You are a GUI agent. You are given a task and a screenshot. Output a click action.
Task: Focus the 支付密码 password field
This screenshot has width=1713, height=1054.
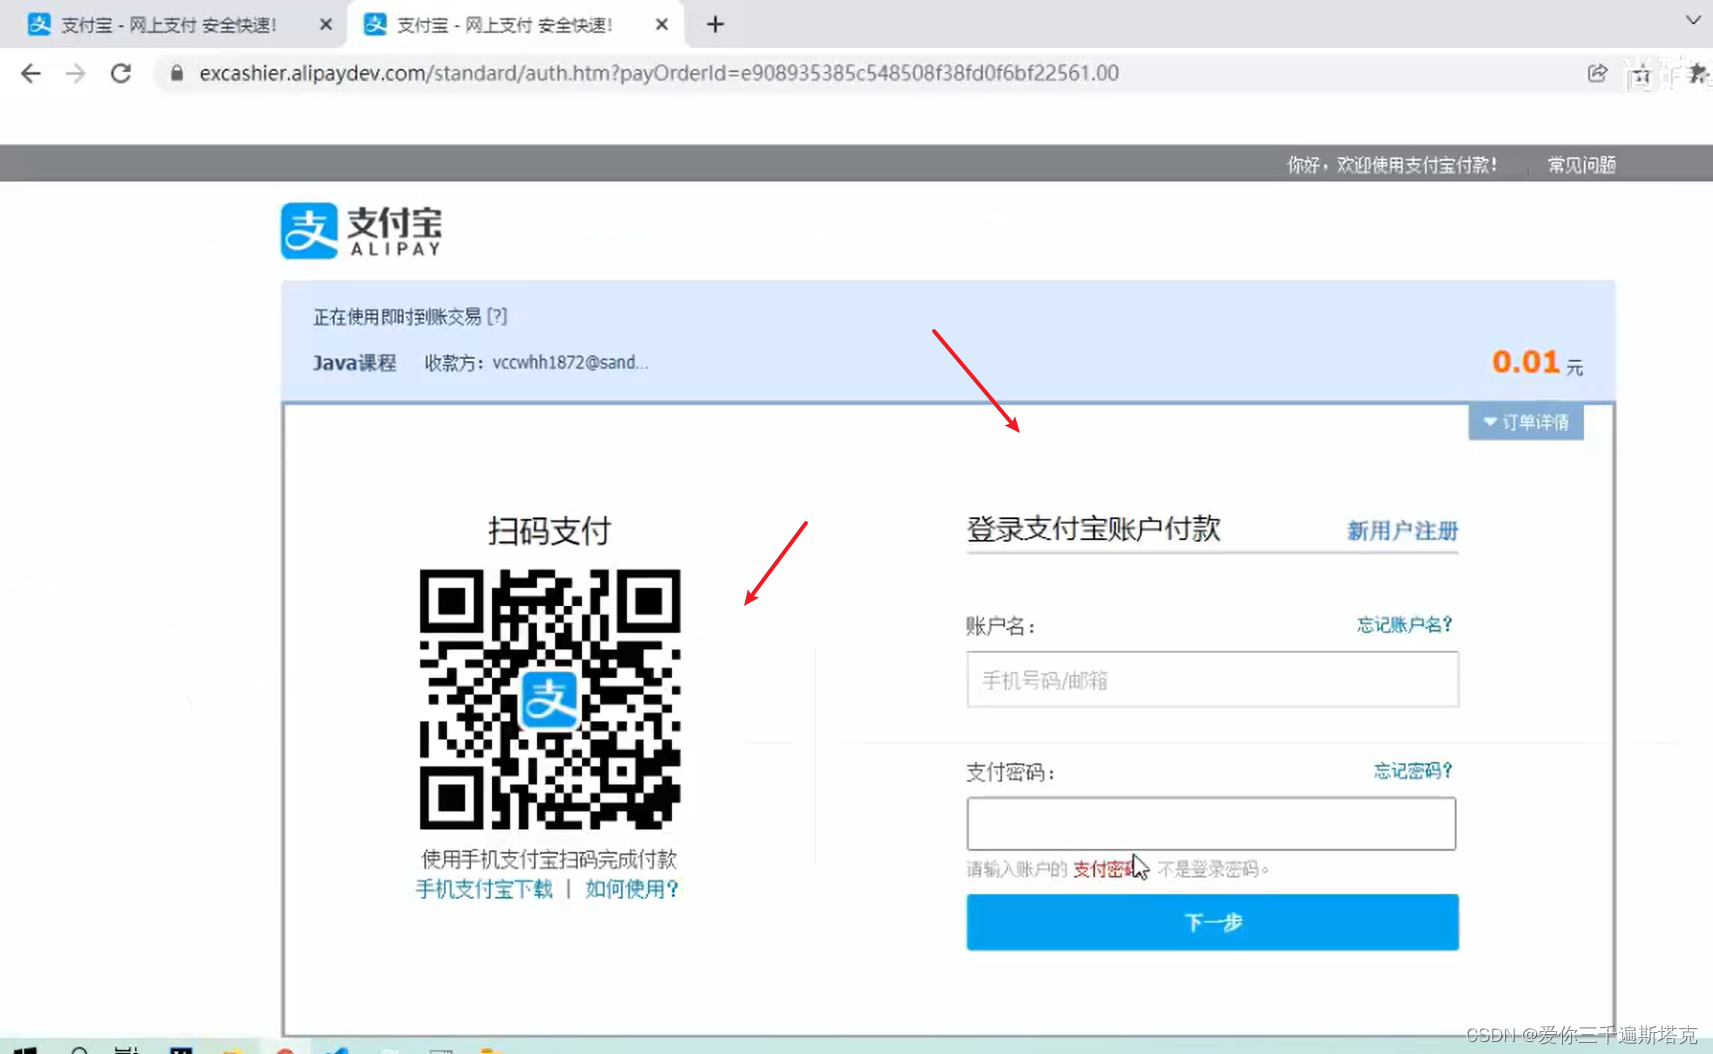point(1211,824)
